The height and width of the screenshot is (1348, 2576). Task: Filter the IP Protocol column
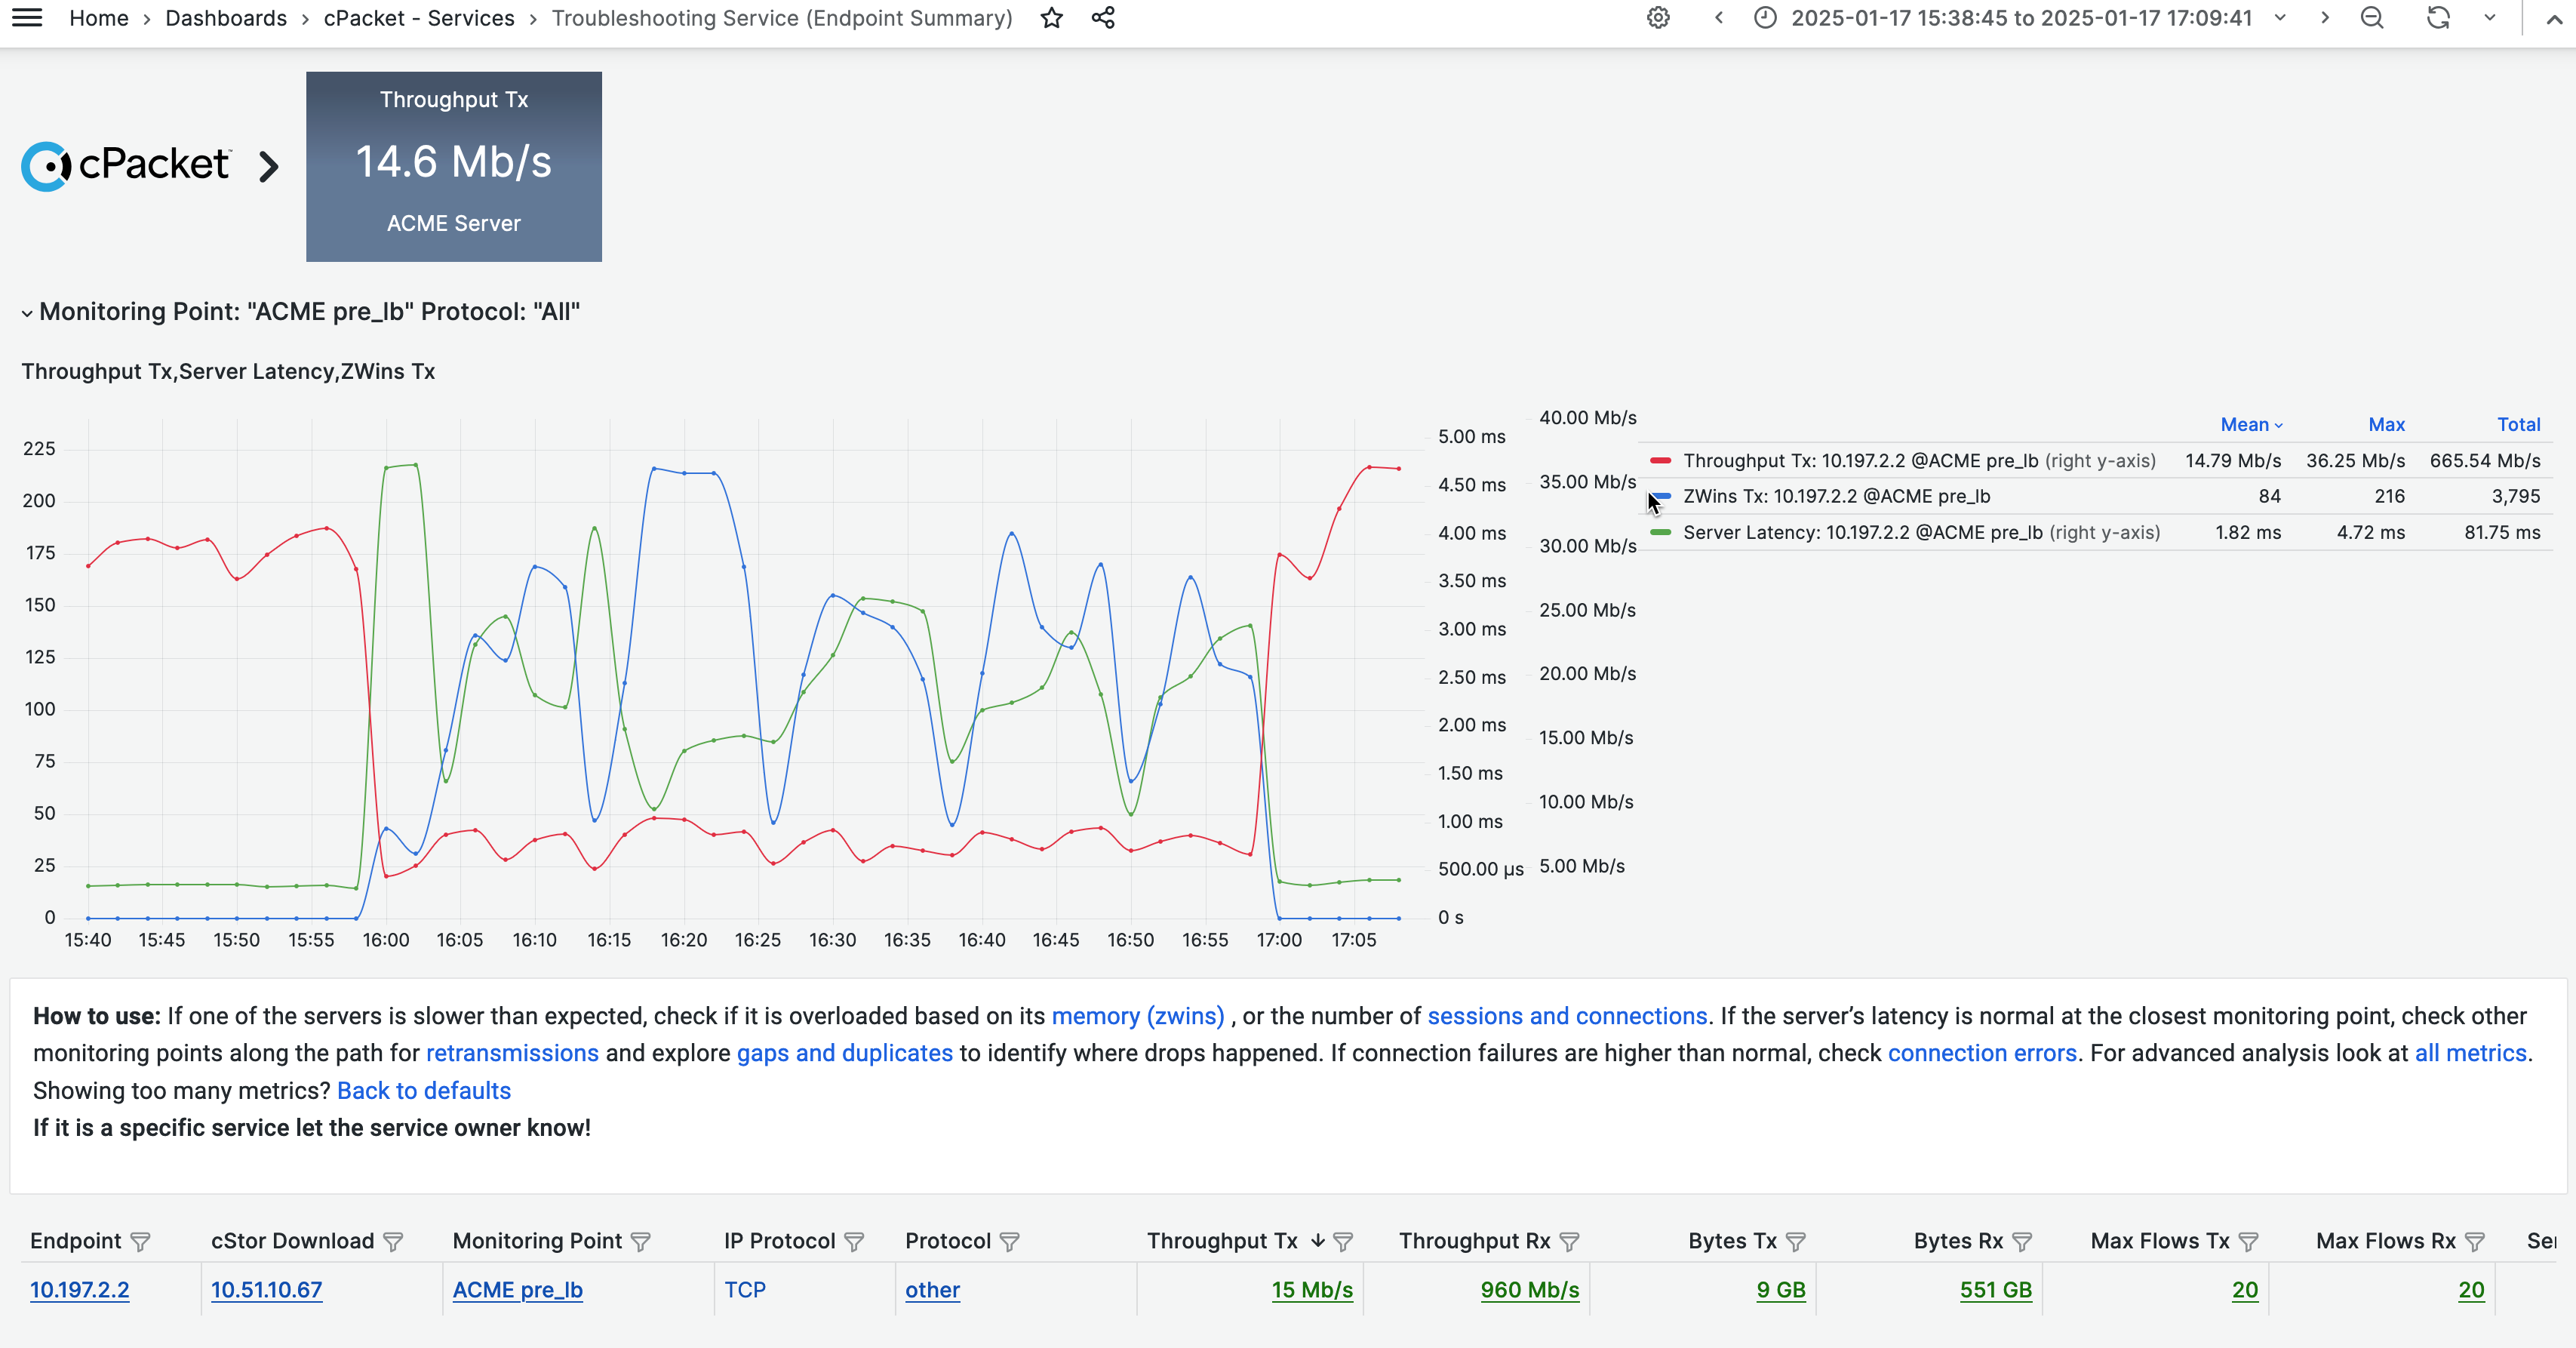[854, 1242]
